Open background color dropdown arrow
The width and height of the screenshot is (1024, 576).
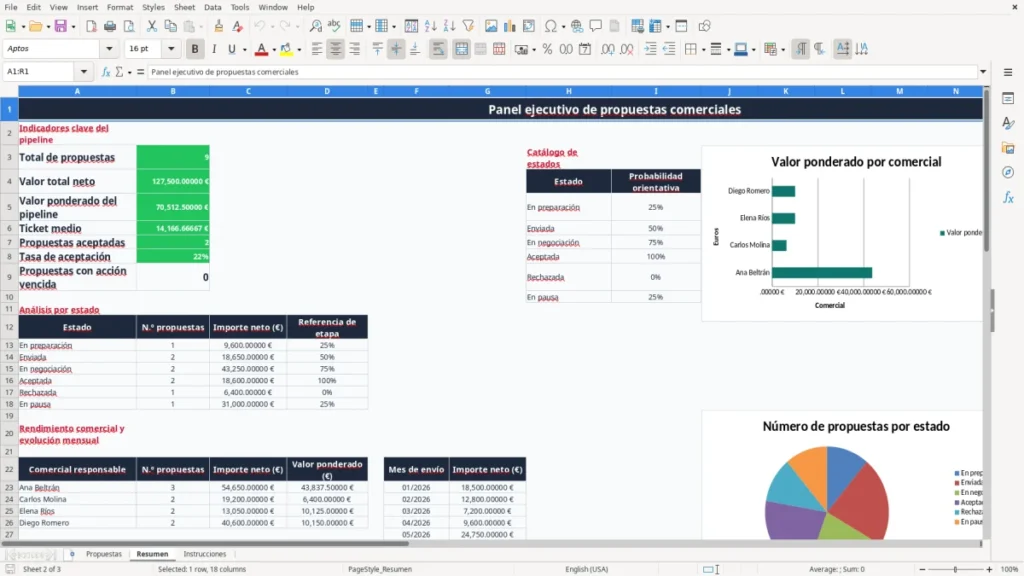click(x=299, y=50)
